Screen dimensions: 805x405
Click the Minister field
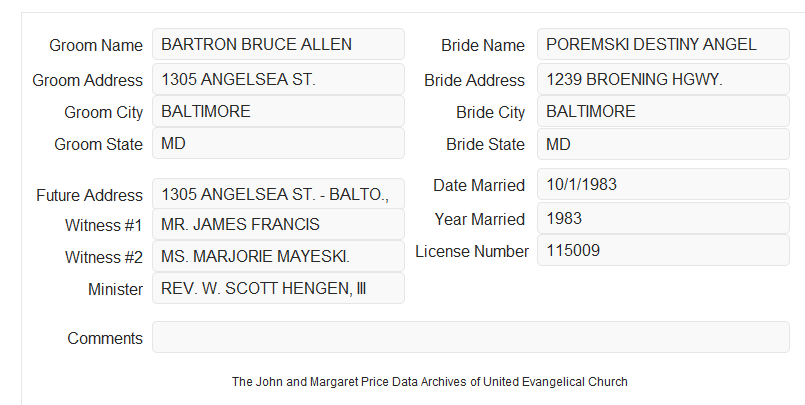278,288
